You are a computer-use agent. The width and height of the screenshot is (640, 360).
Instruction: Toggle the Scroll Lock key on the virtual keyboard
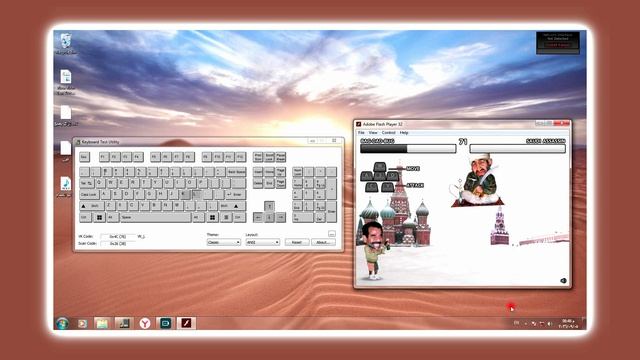(x=269, y=157)
